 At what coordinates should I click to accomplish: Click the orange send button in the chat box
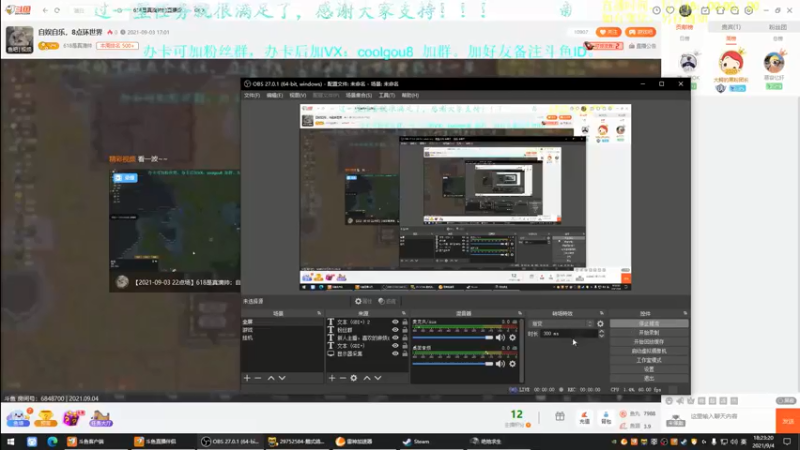788,421
